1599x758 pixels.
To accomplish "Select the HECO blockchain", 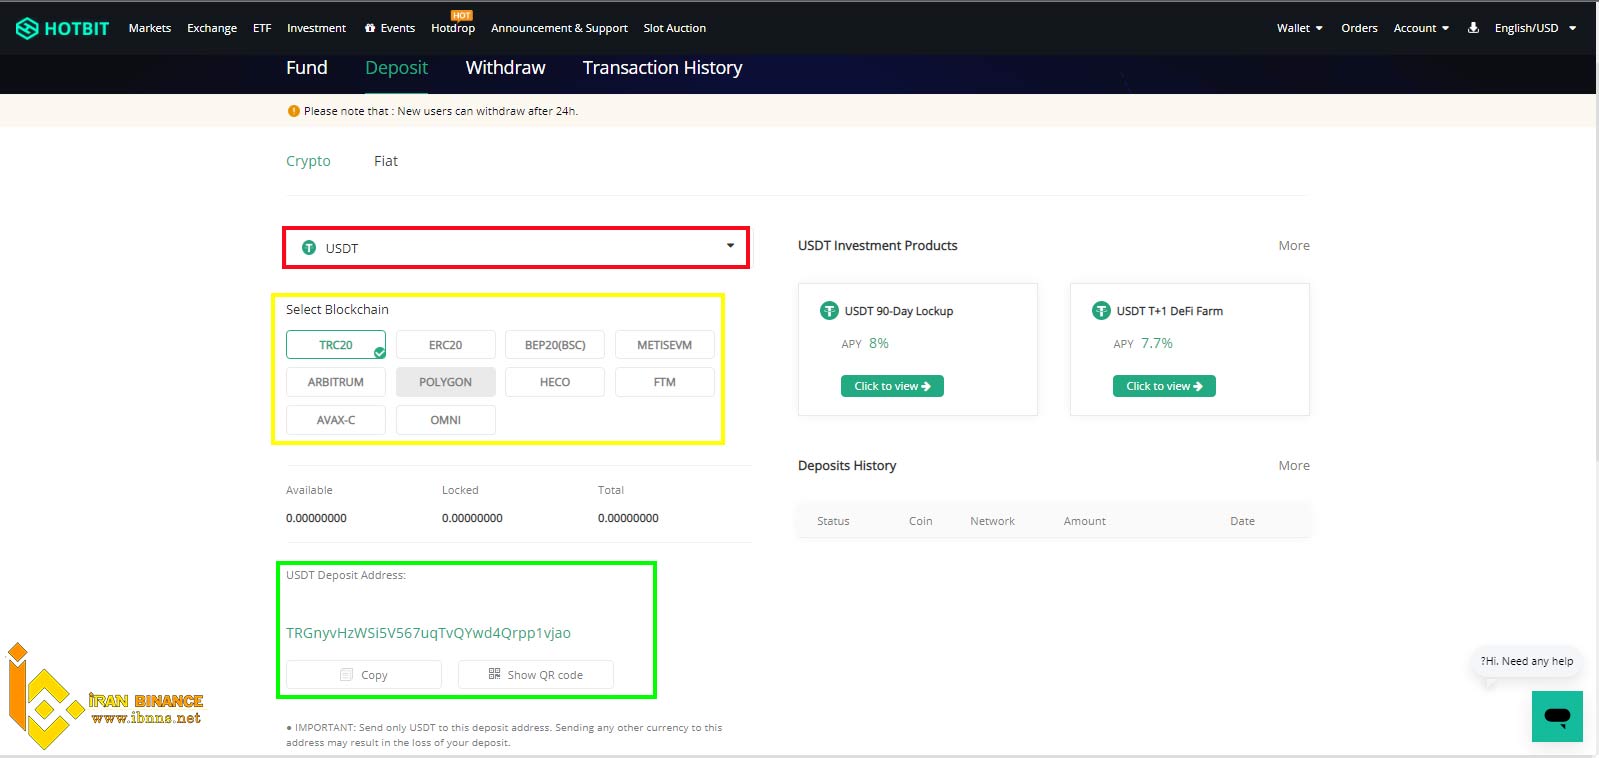I will tap(555, 382).
